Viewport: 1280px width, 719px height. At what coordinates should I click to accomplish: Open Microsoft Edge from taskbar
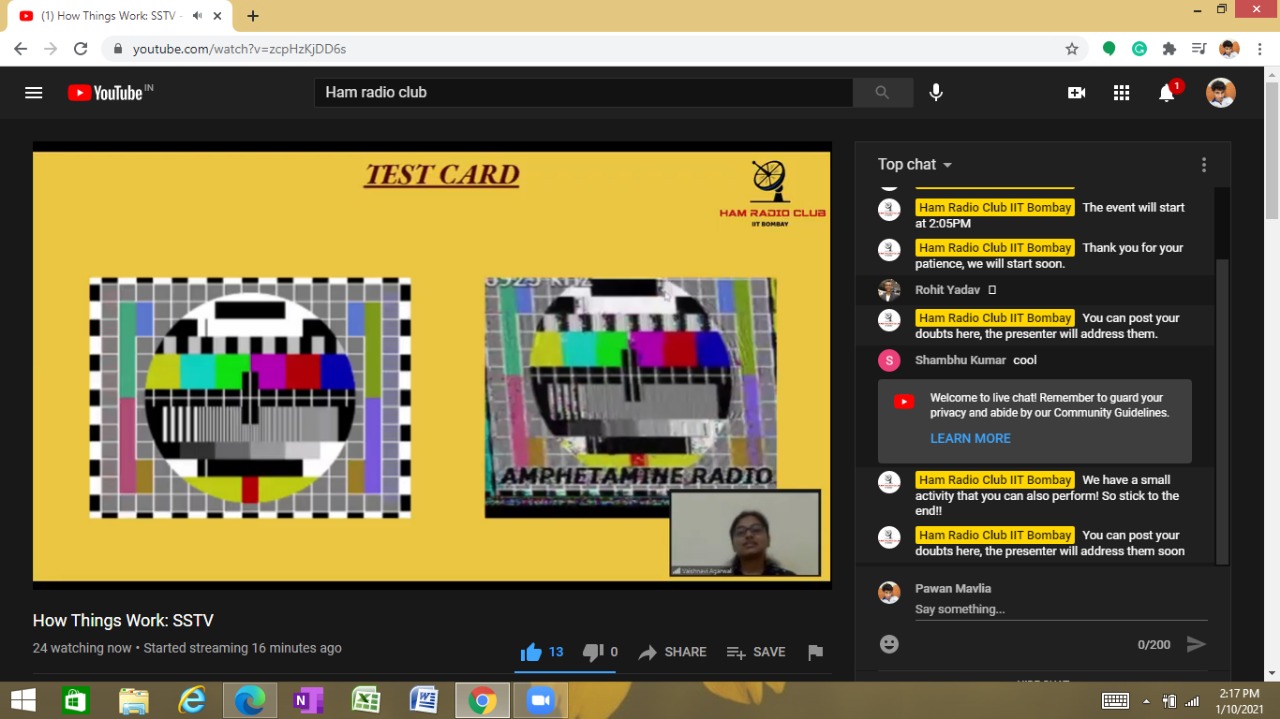[249, 700]
